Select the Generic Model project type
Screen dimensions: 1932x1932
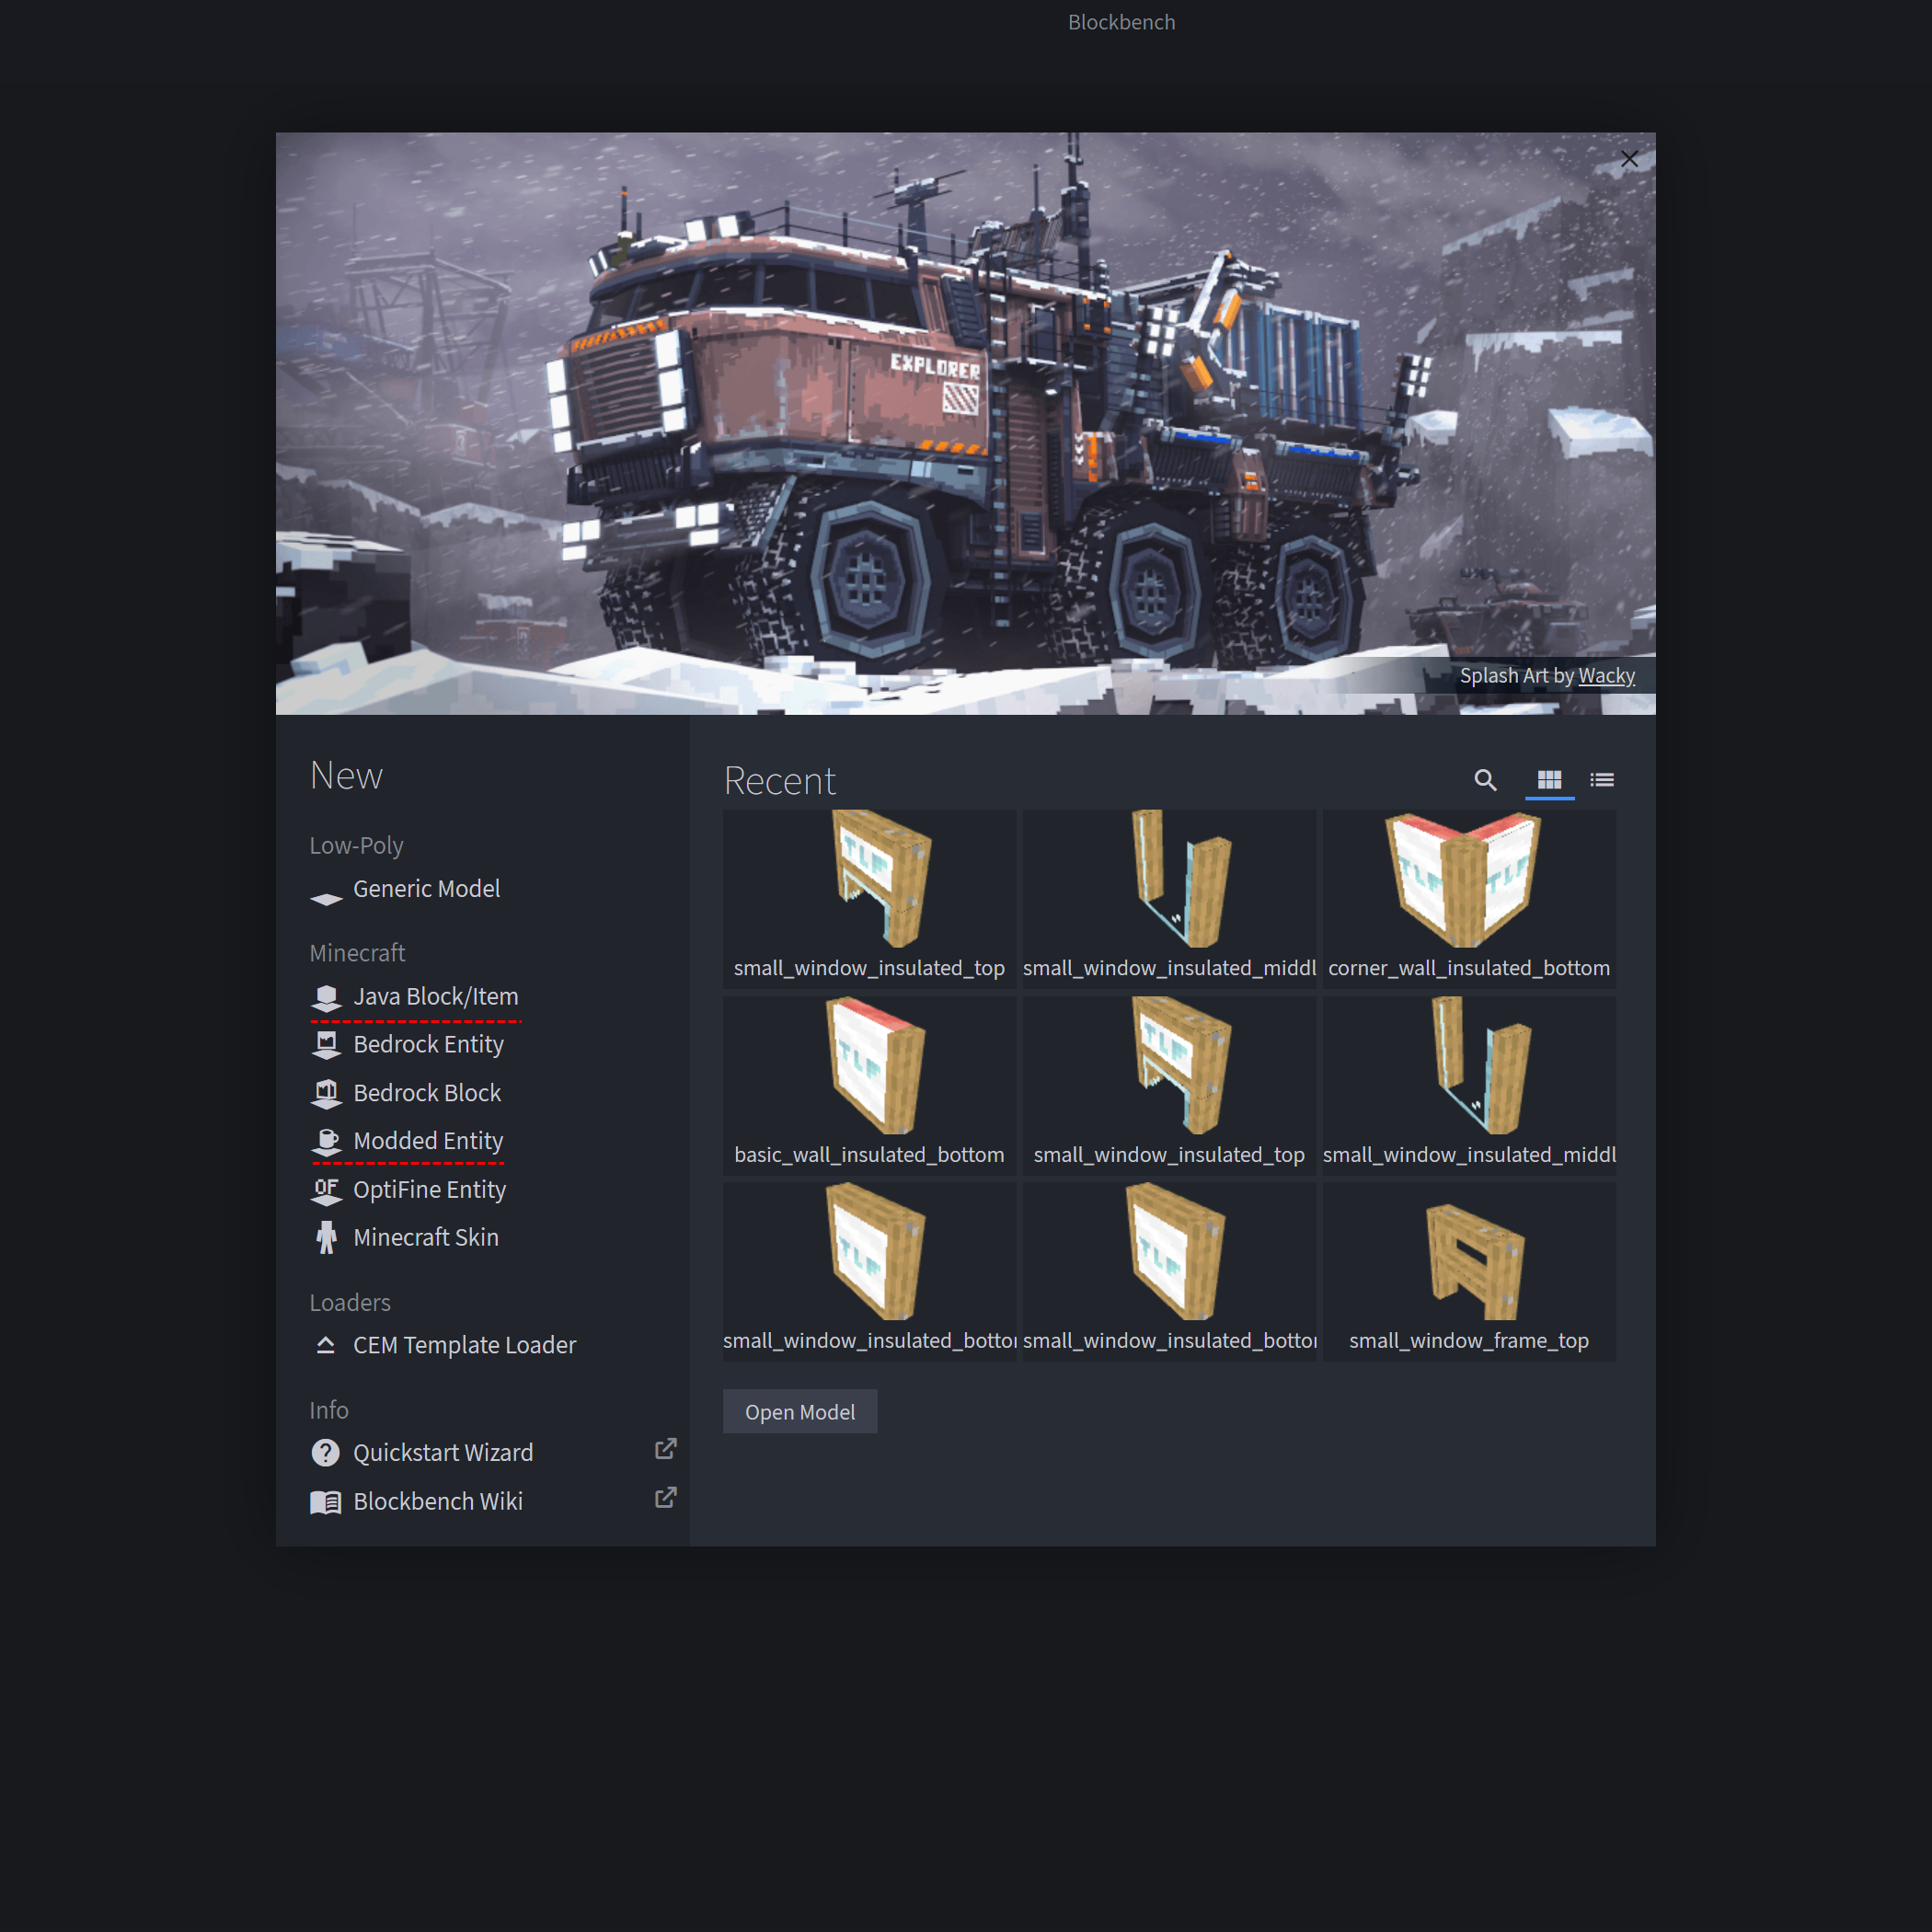[426, 886]
